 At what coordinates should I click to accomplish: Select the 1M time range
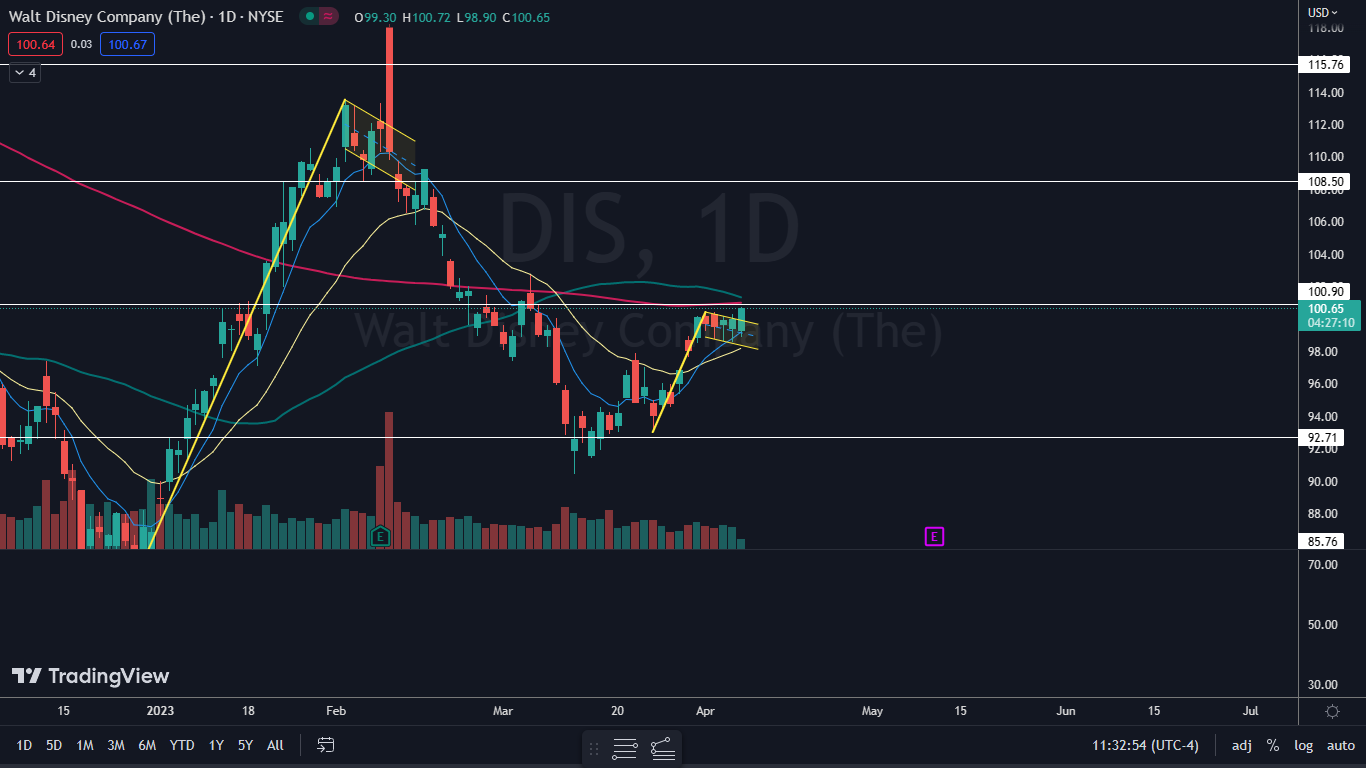click(85, 745)
